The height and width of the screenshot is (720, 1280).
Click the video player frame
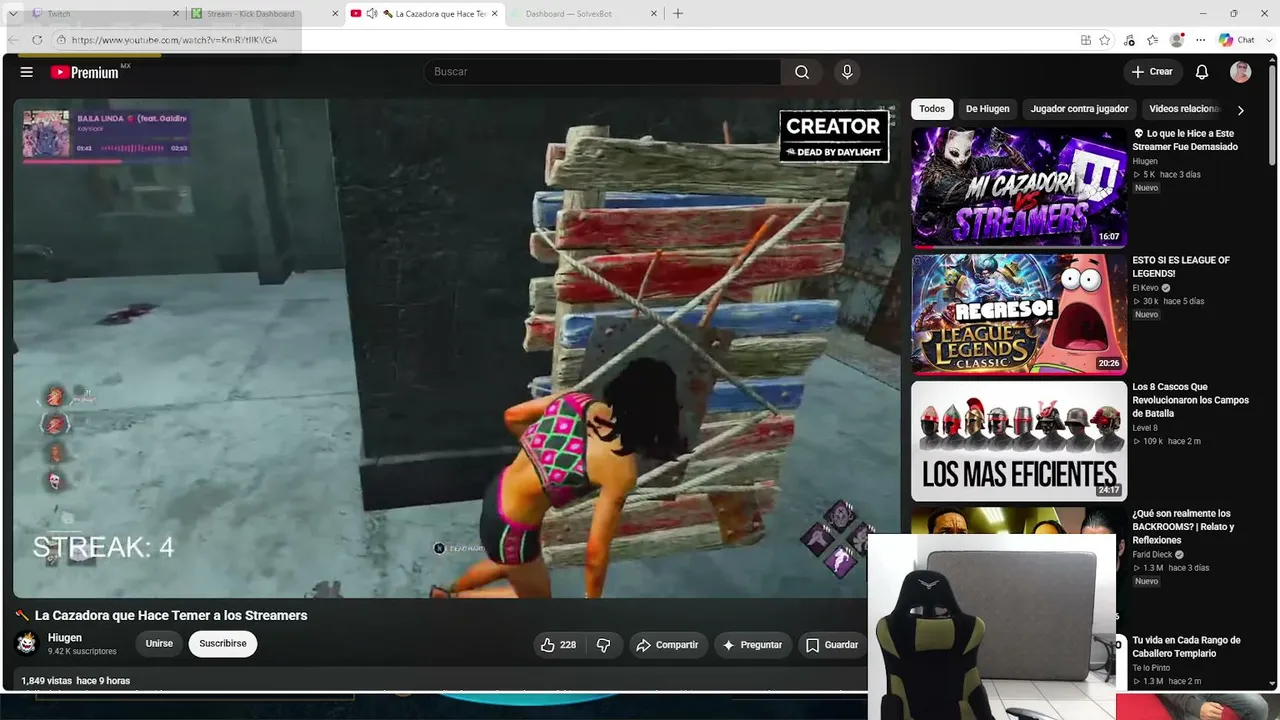coord(457,348)
